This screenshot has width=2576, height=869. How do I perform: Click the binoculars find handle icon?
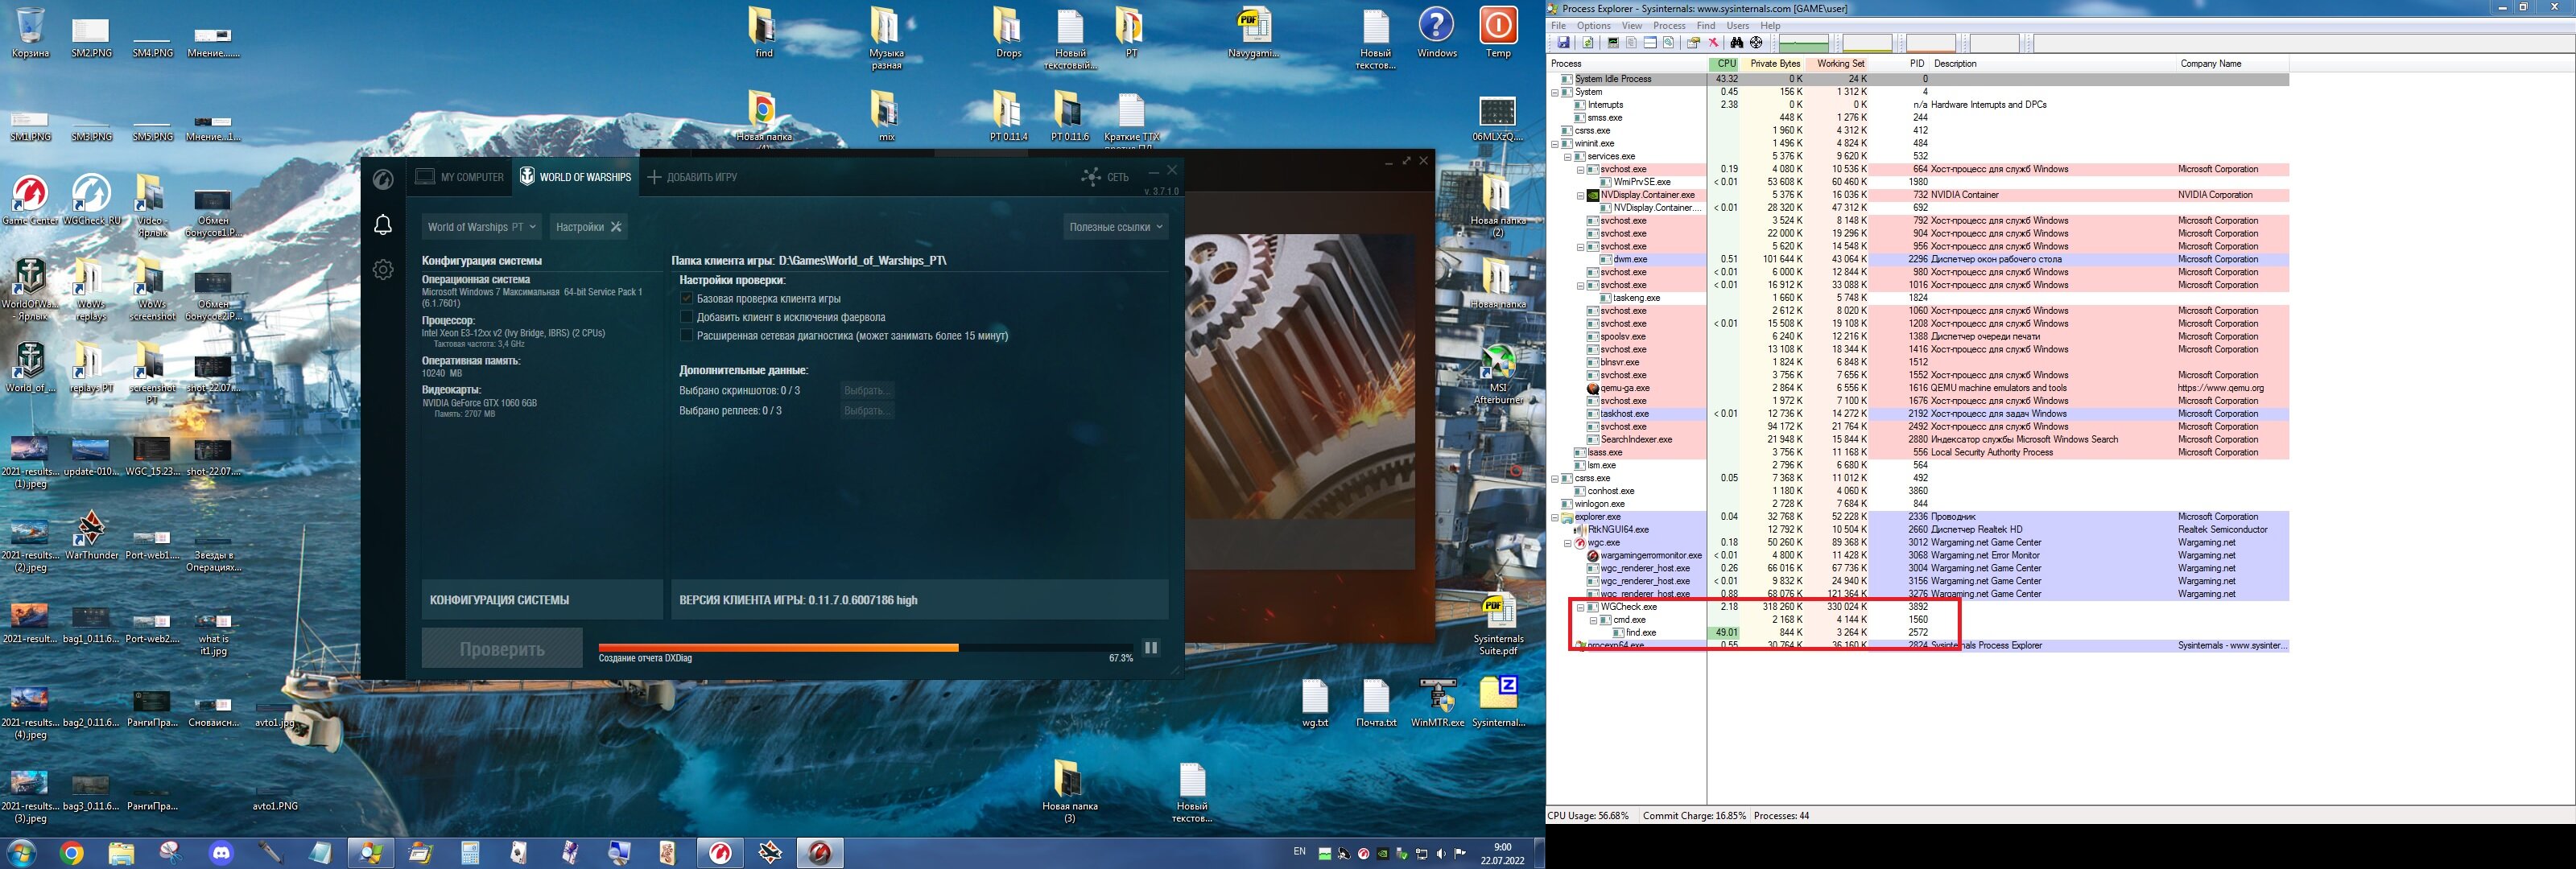tap(1737, 43)
